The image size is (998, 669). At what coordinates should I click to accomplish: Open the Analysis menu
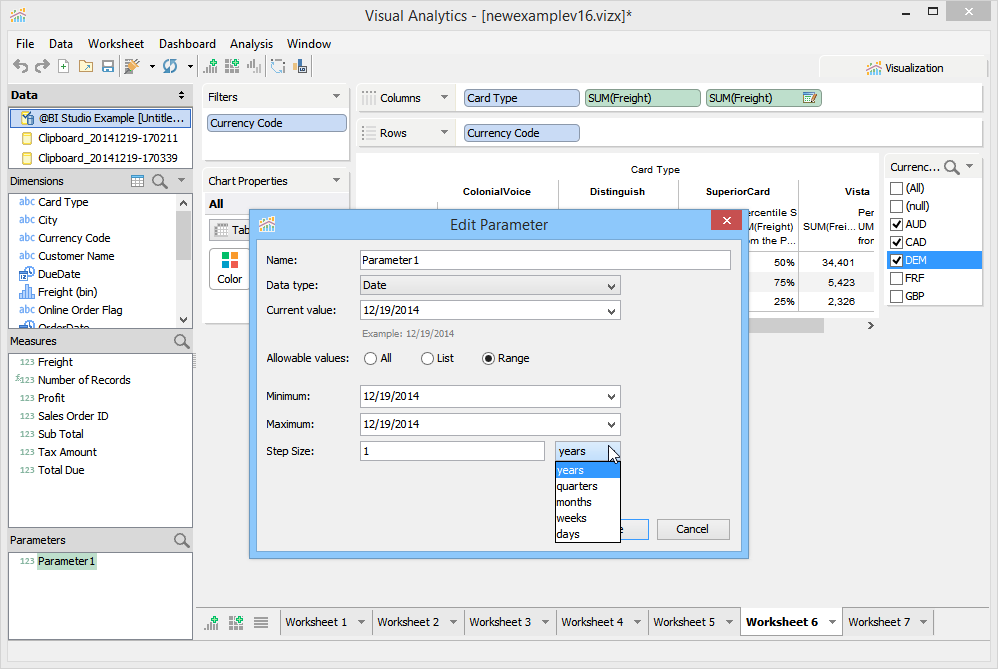251,44
